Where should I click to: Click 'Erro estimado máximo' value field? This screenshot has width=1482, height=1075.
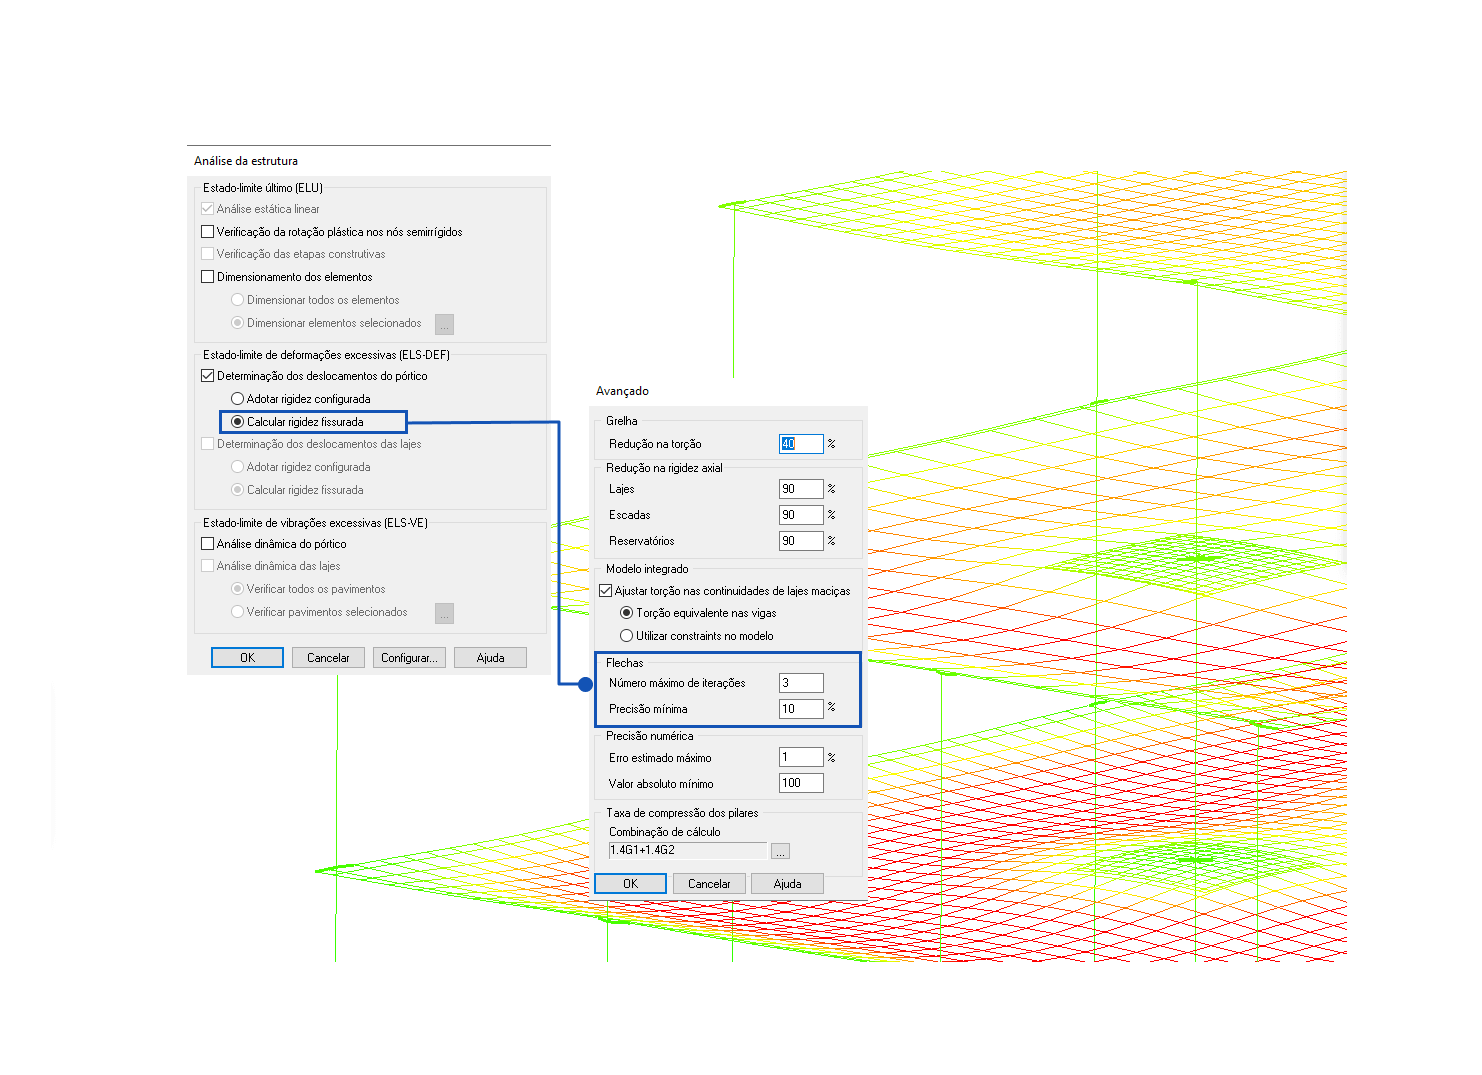(801, 758)
